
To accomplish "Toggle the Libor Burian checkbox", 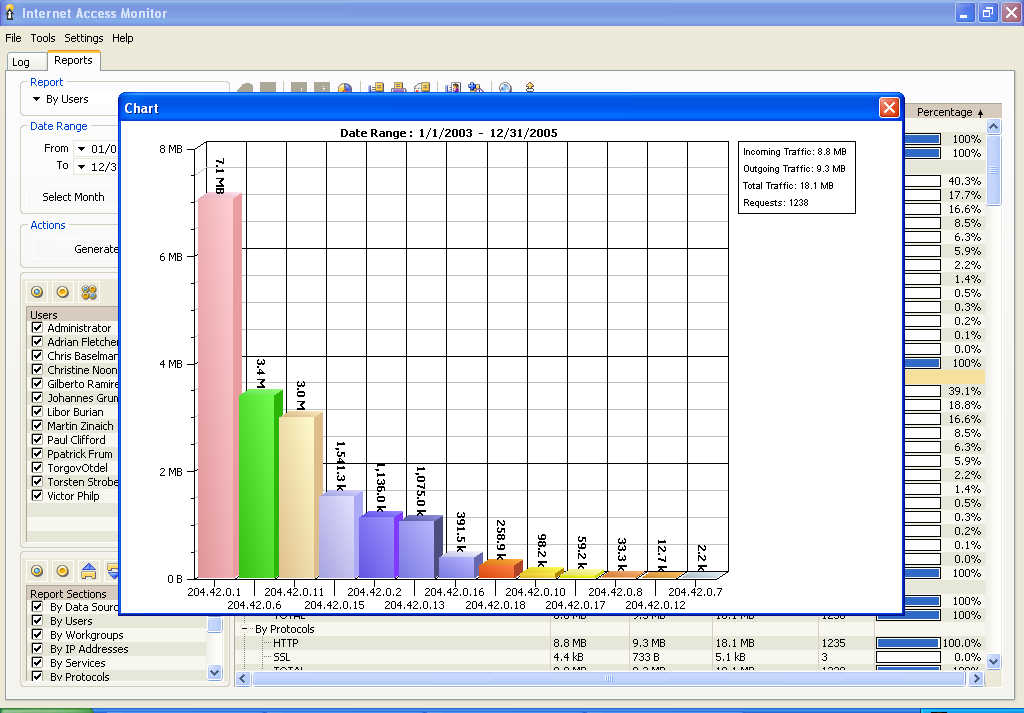I will (37, 412).
